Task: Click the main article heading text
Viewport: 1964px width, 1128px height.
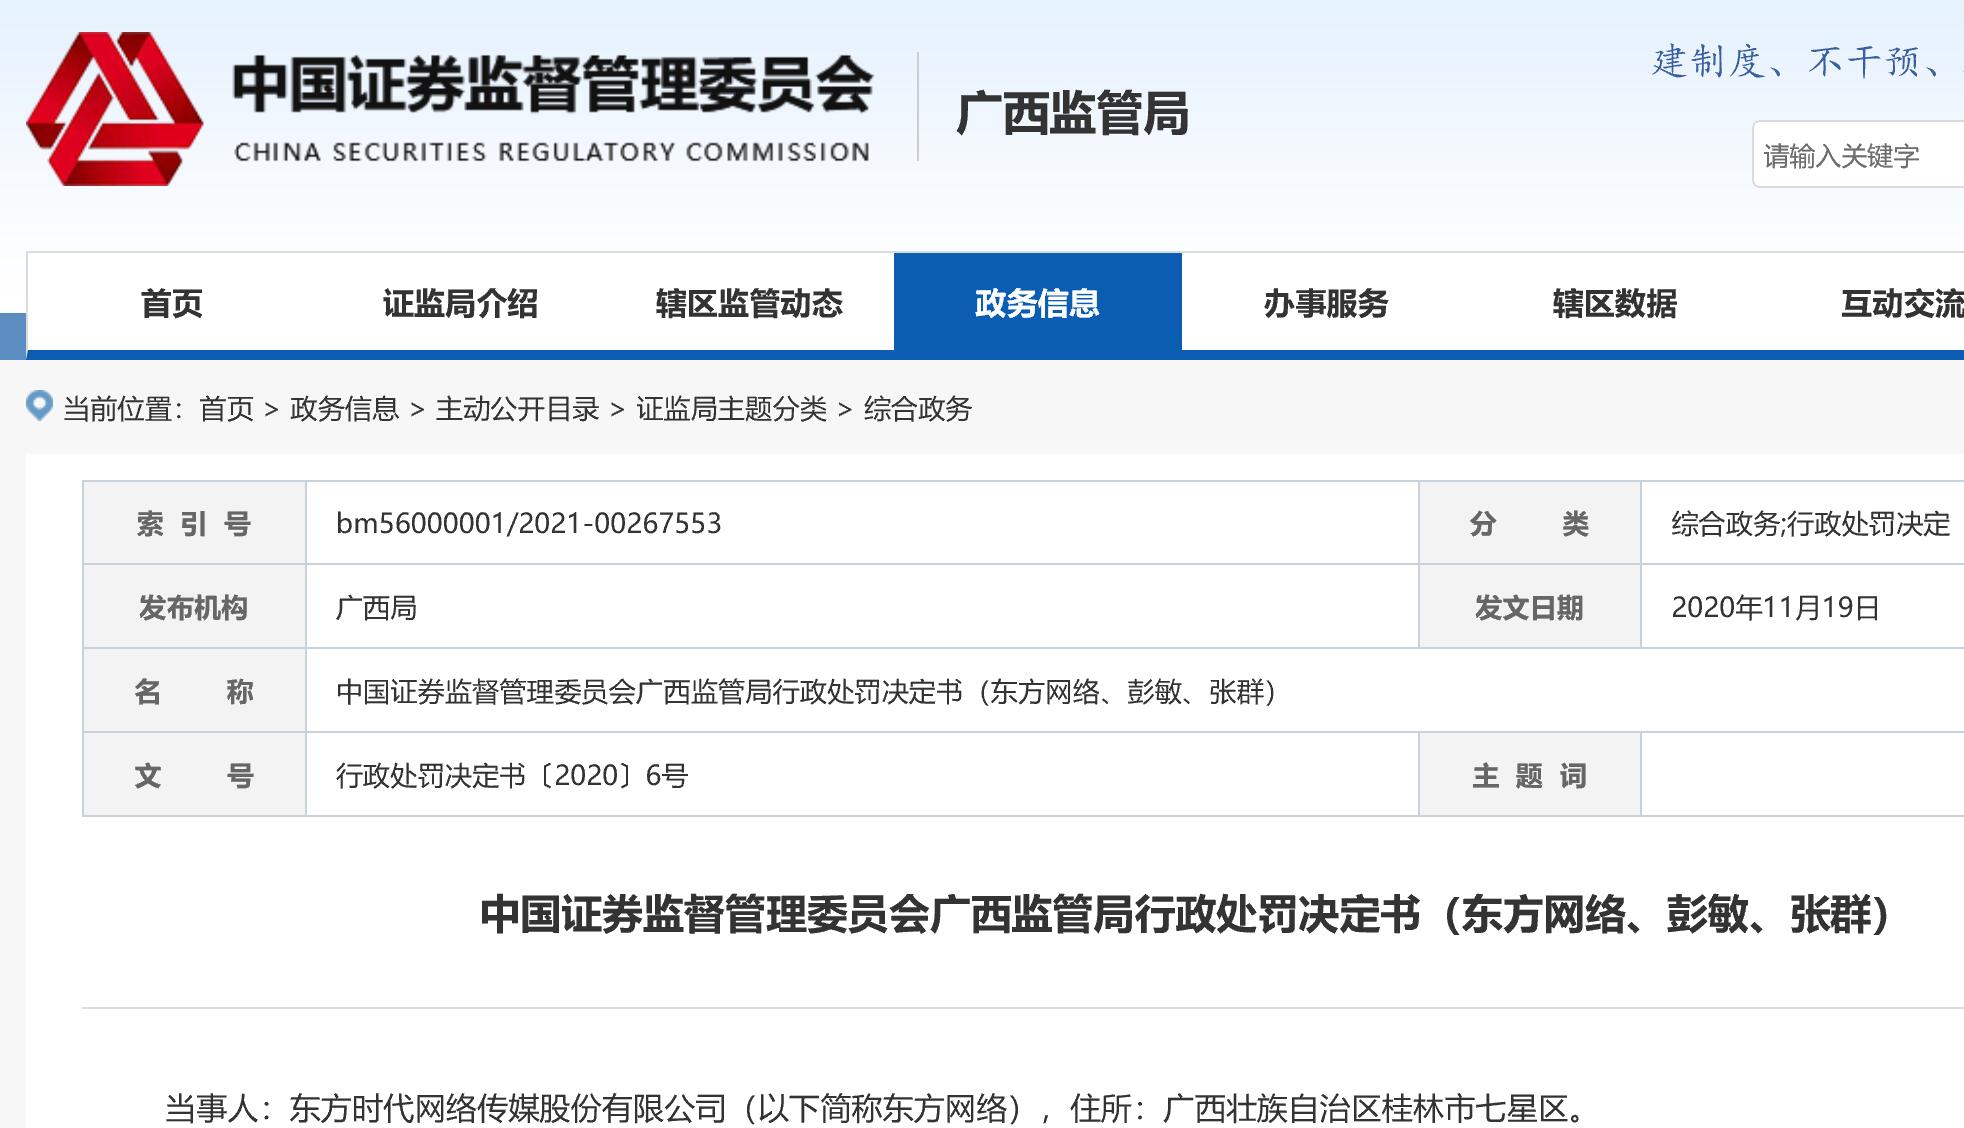Action: click(1184, 915)
